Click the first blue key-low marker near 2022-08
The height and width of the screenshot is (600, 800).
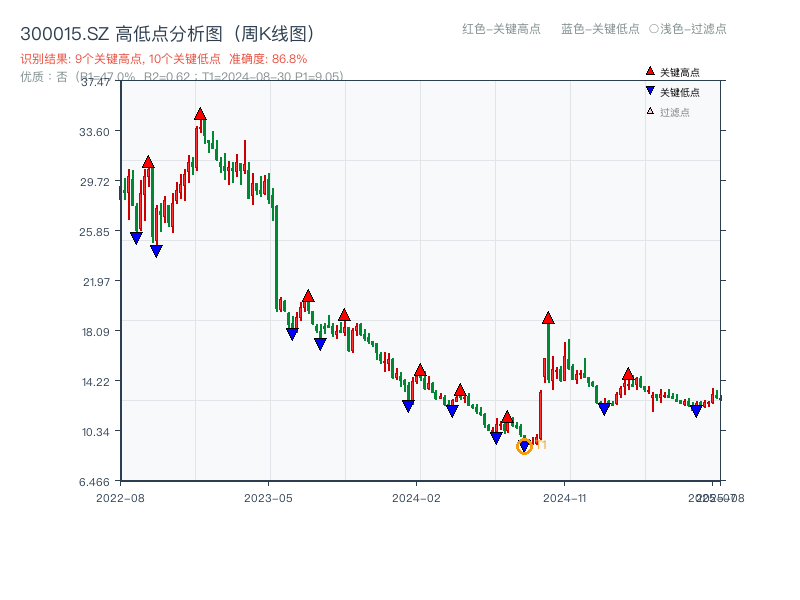(x=137, y=236)
